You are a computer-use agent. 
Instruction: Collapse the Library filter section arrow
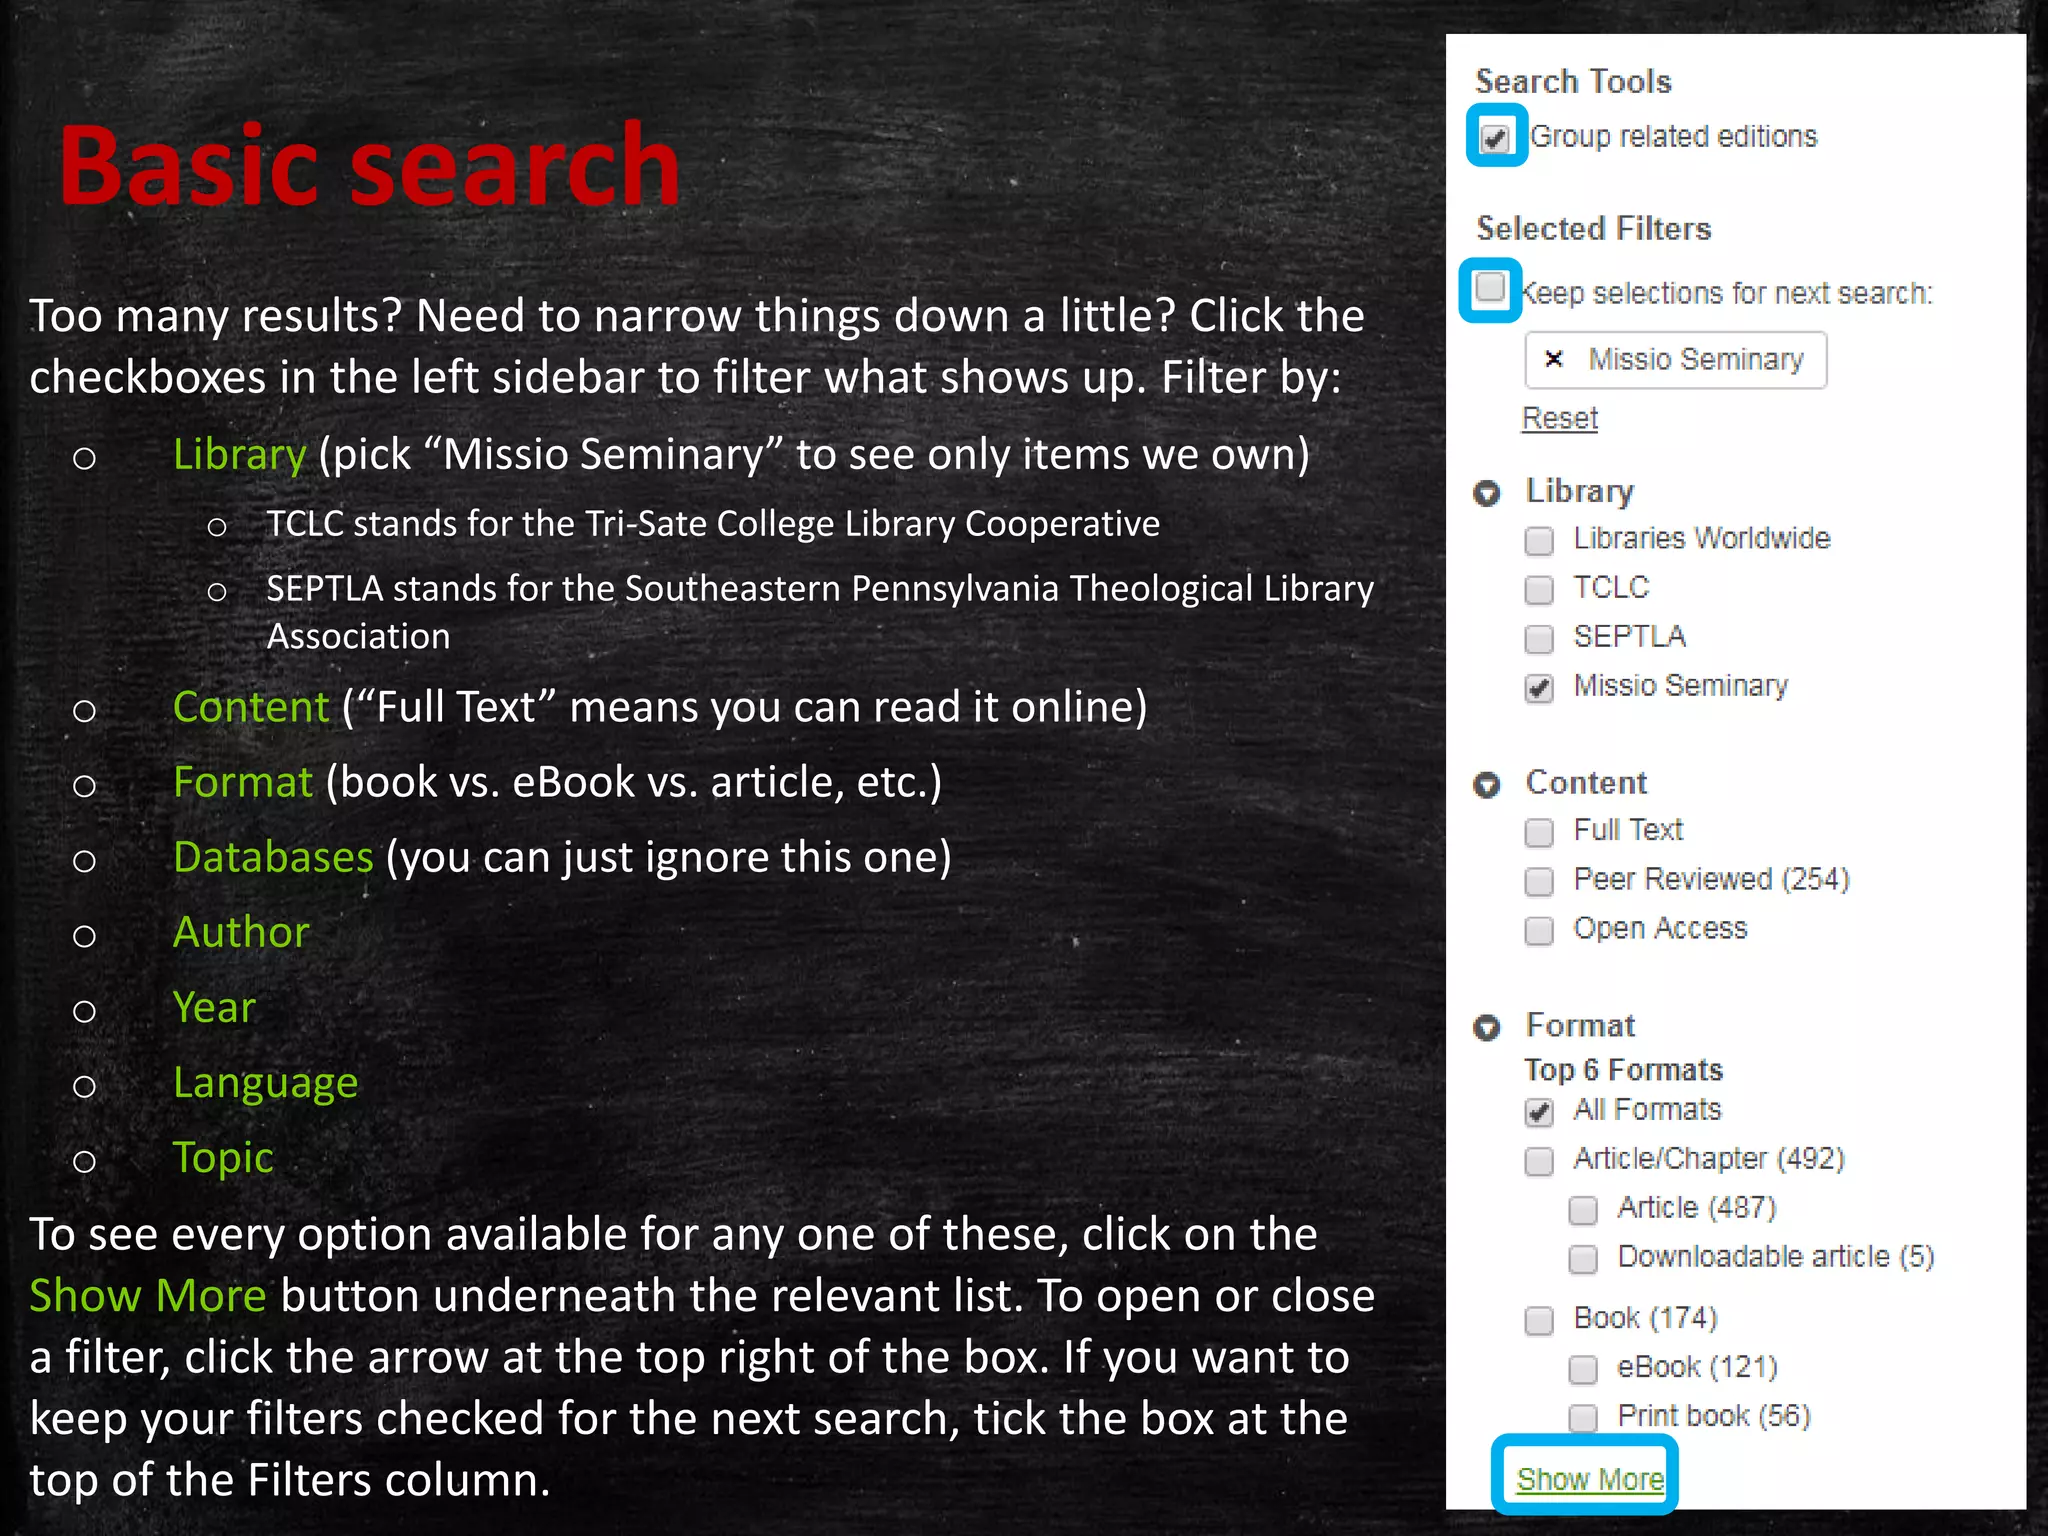[1487, 493]
